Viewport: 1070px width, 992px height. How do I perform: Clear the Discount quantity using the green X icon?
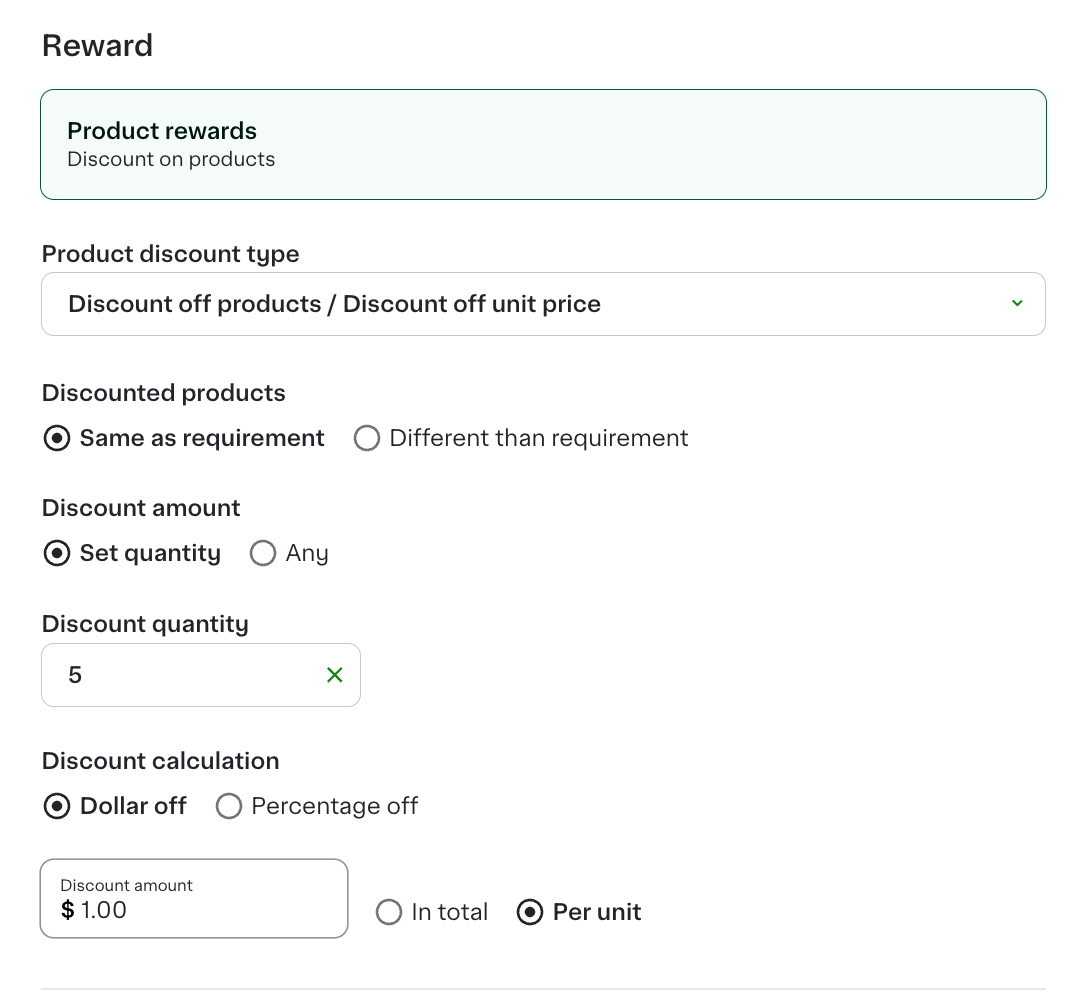(x=334, y=675)
